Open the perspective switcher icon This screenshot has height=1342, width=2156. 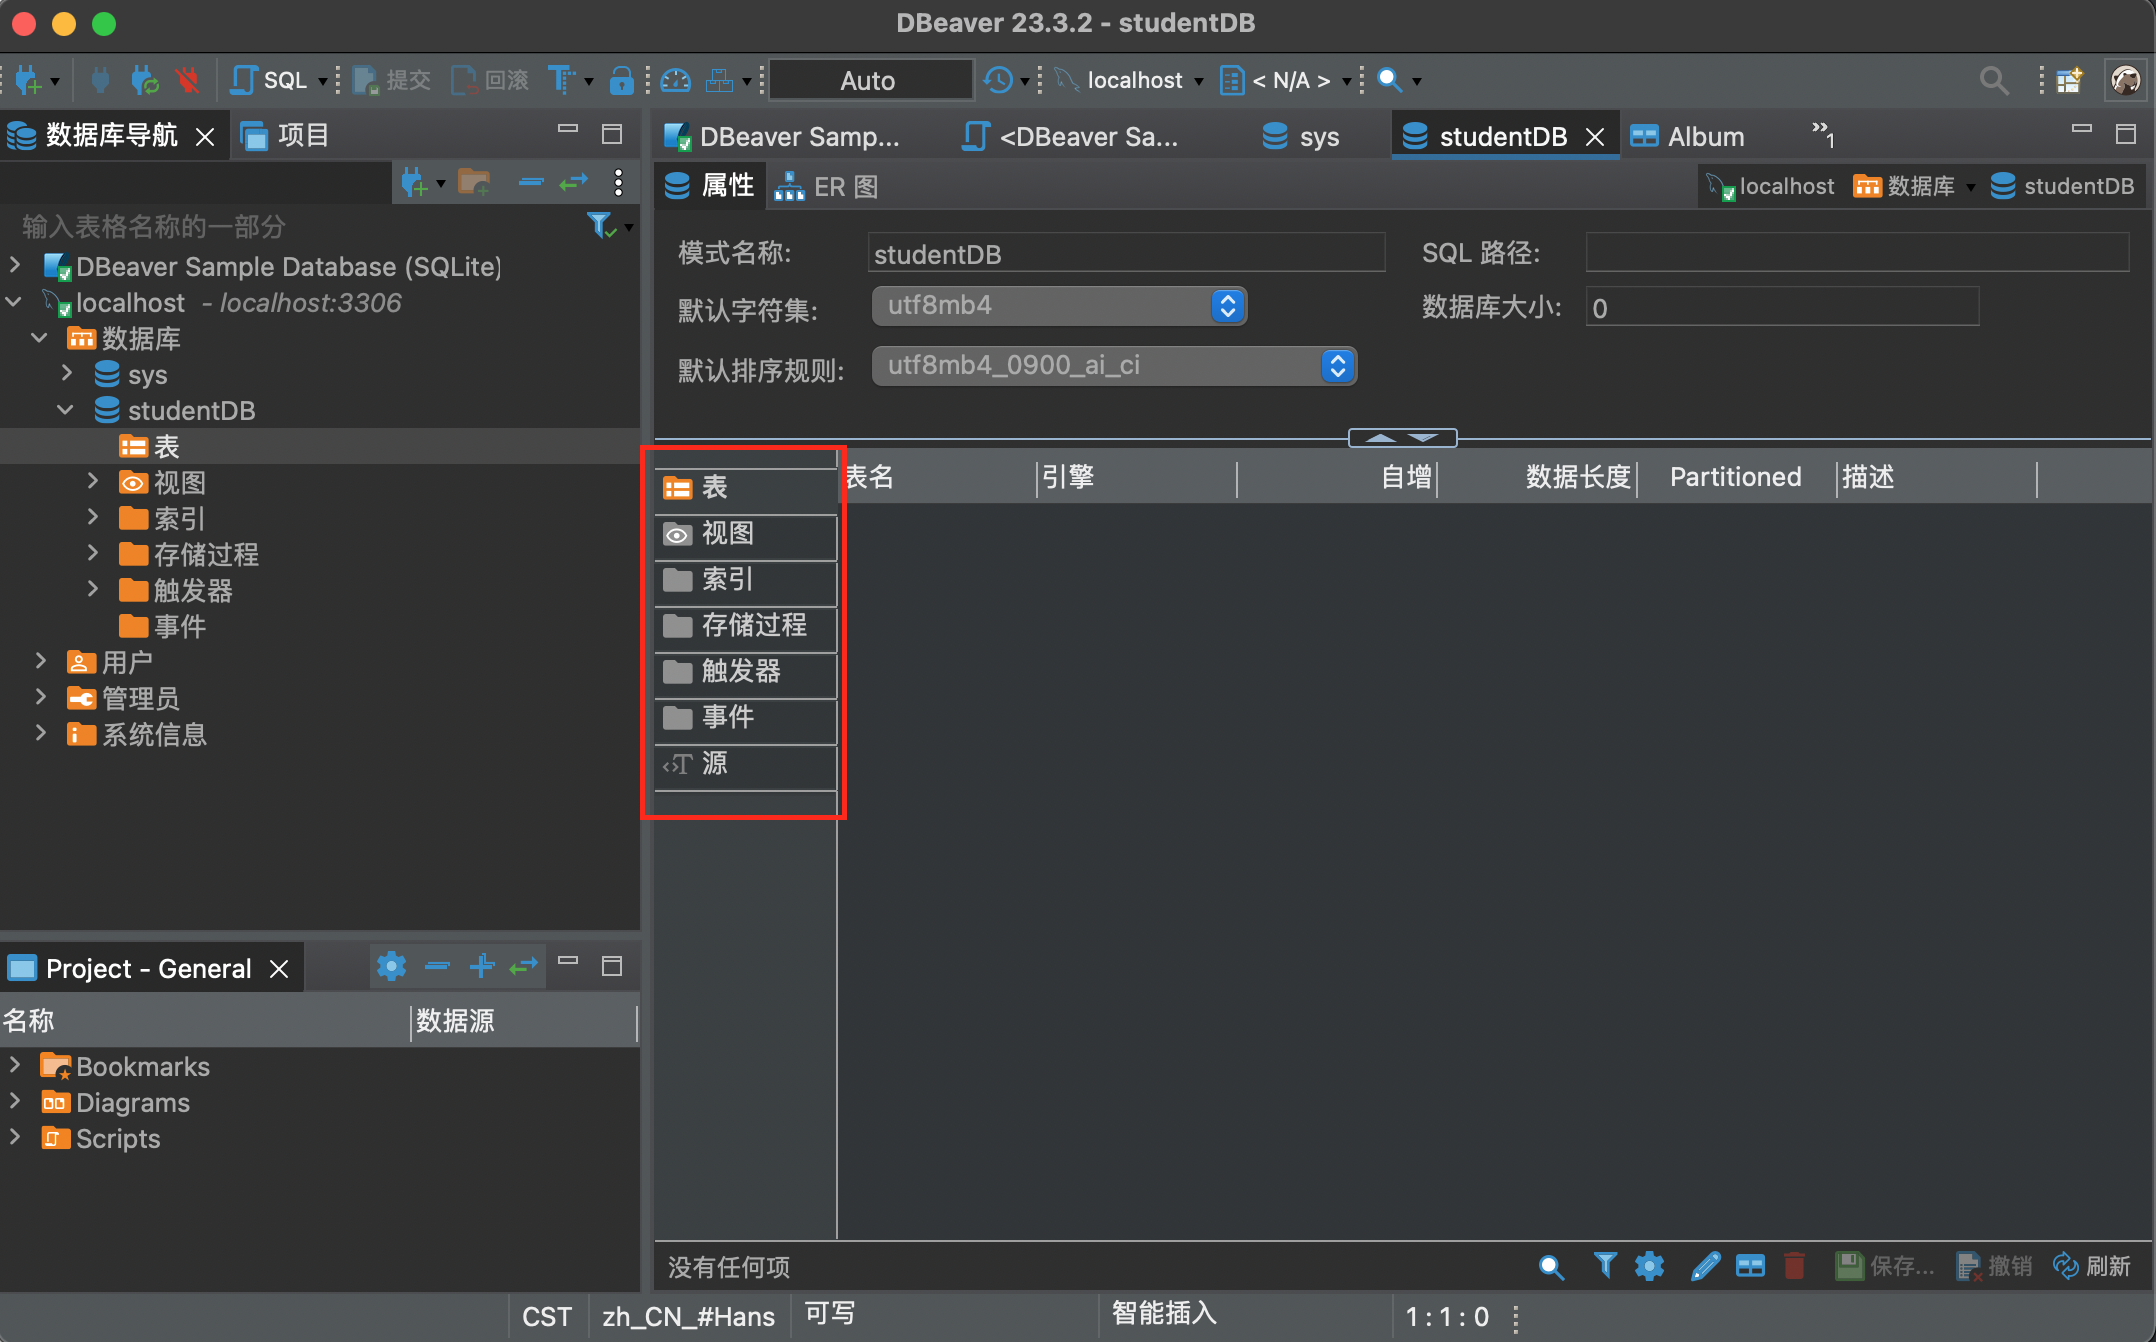coord(2069,80)
